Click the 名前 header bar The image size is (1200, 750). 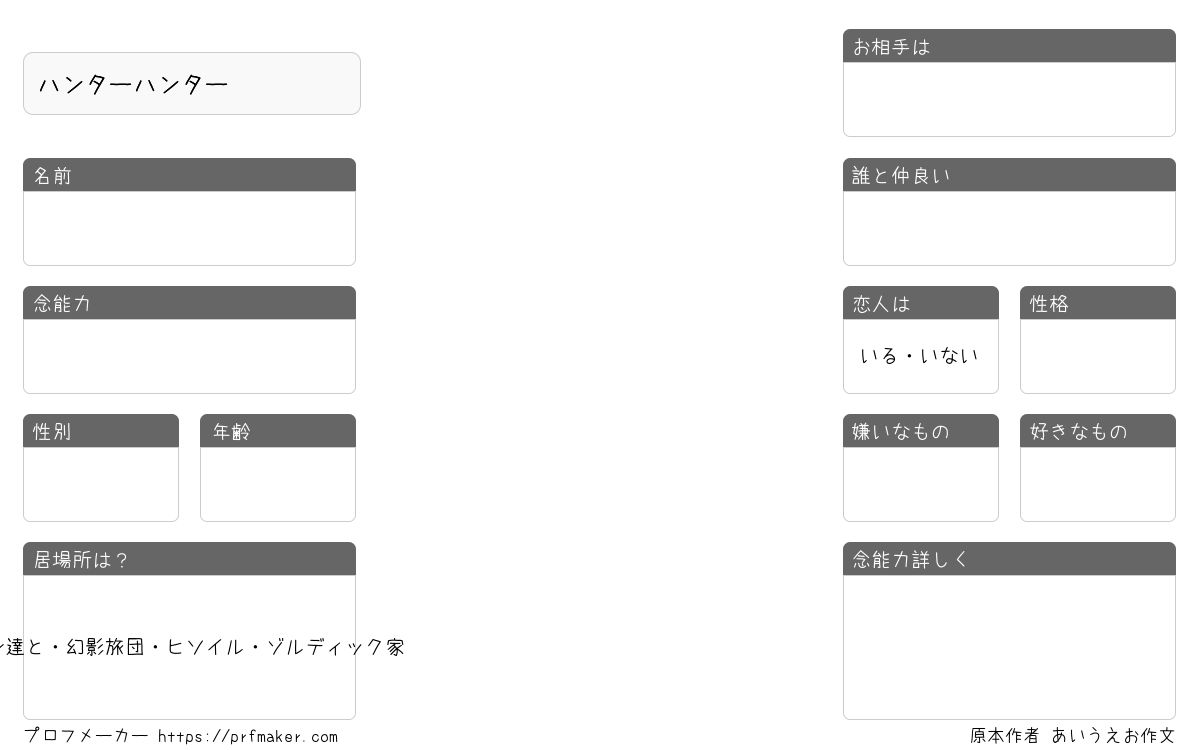tap(189, 175)
